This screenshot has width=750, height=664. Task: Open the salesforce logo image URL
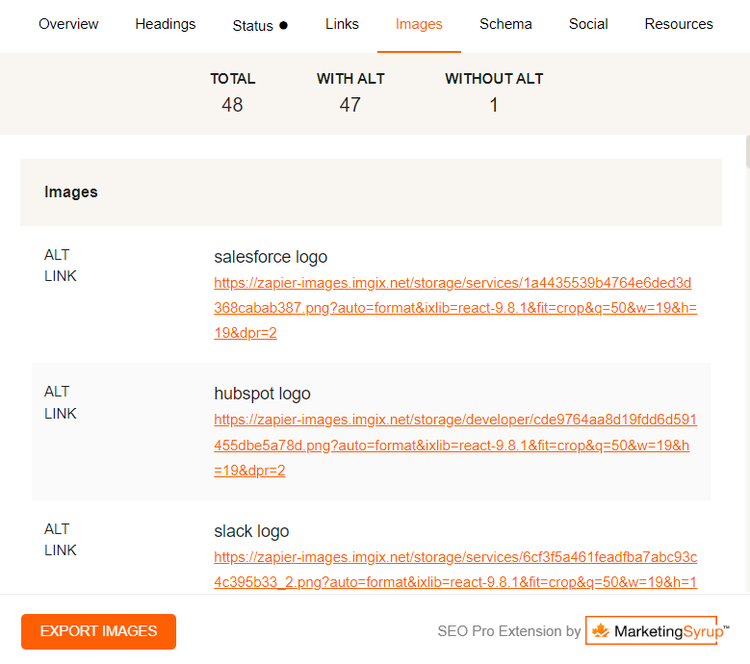(455, 308)
